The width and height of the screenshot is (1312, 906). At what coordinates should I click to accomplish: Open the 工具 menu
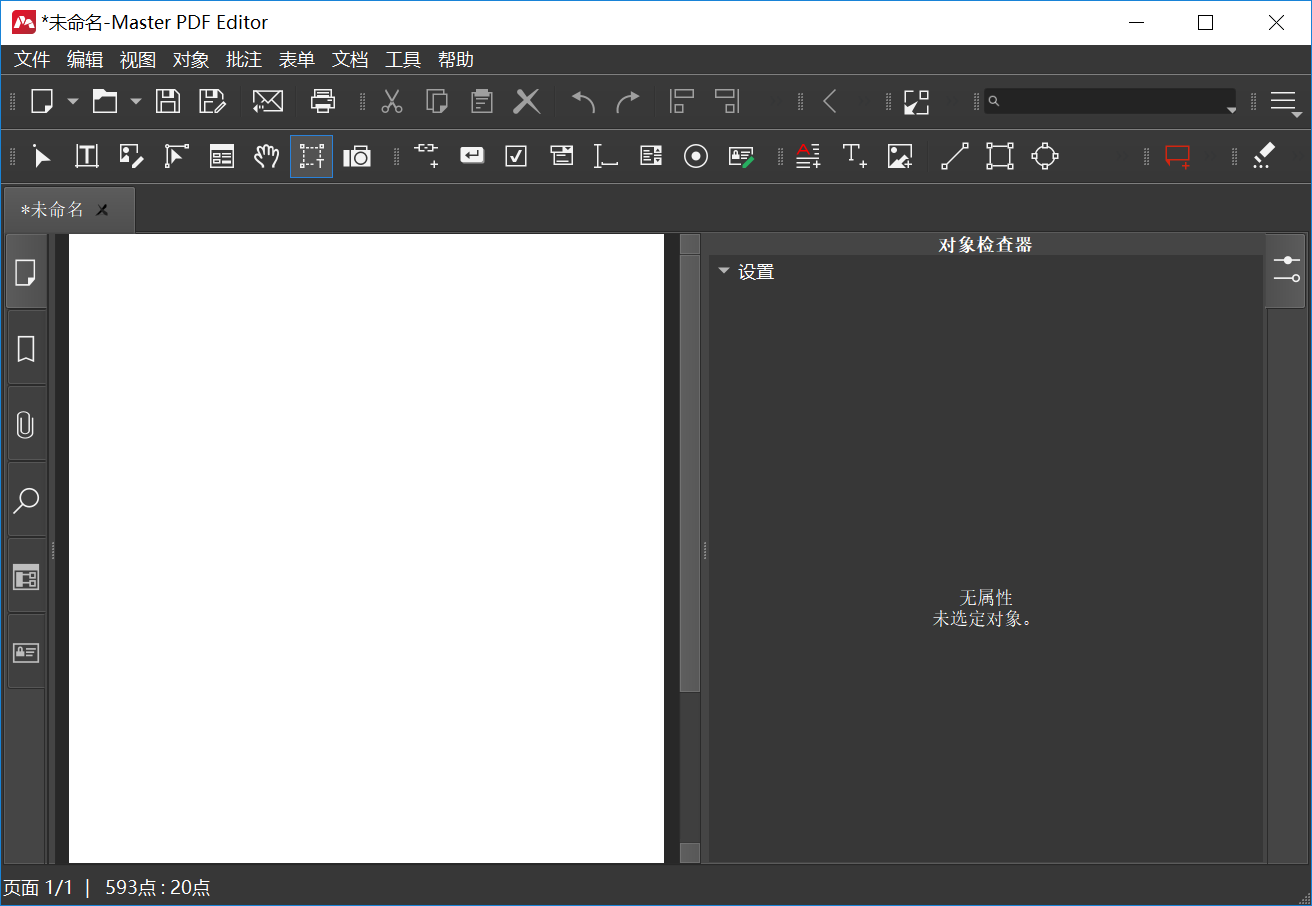click(x=403, y=60)
